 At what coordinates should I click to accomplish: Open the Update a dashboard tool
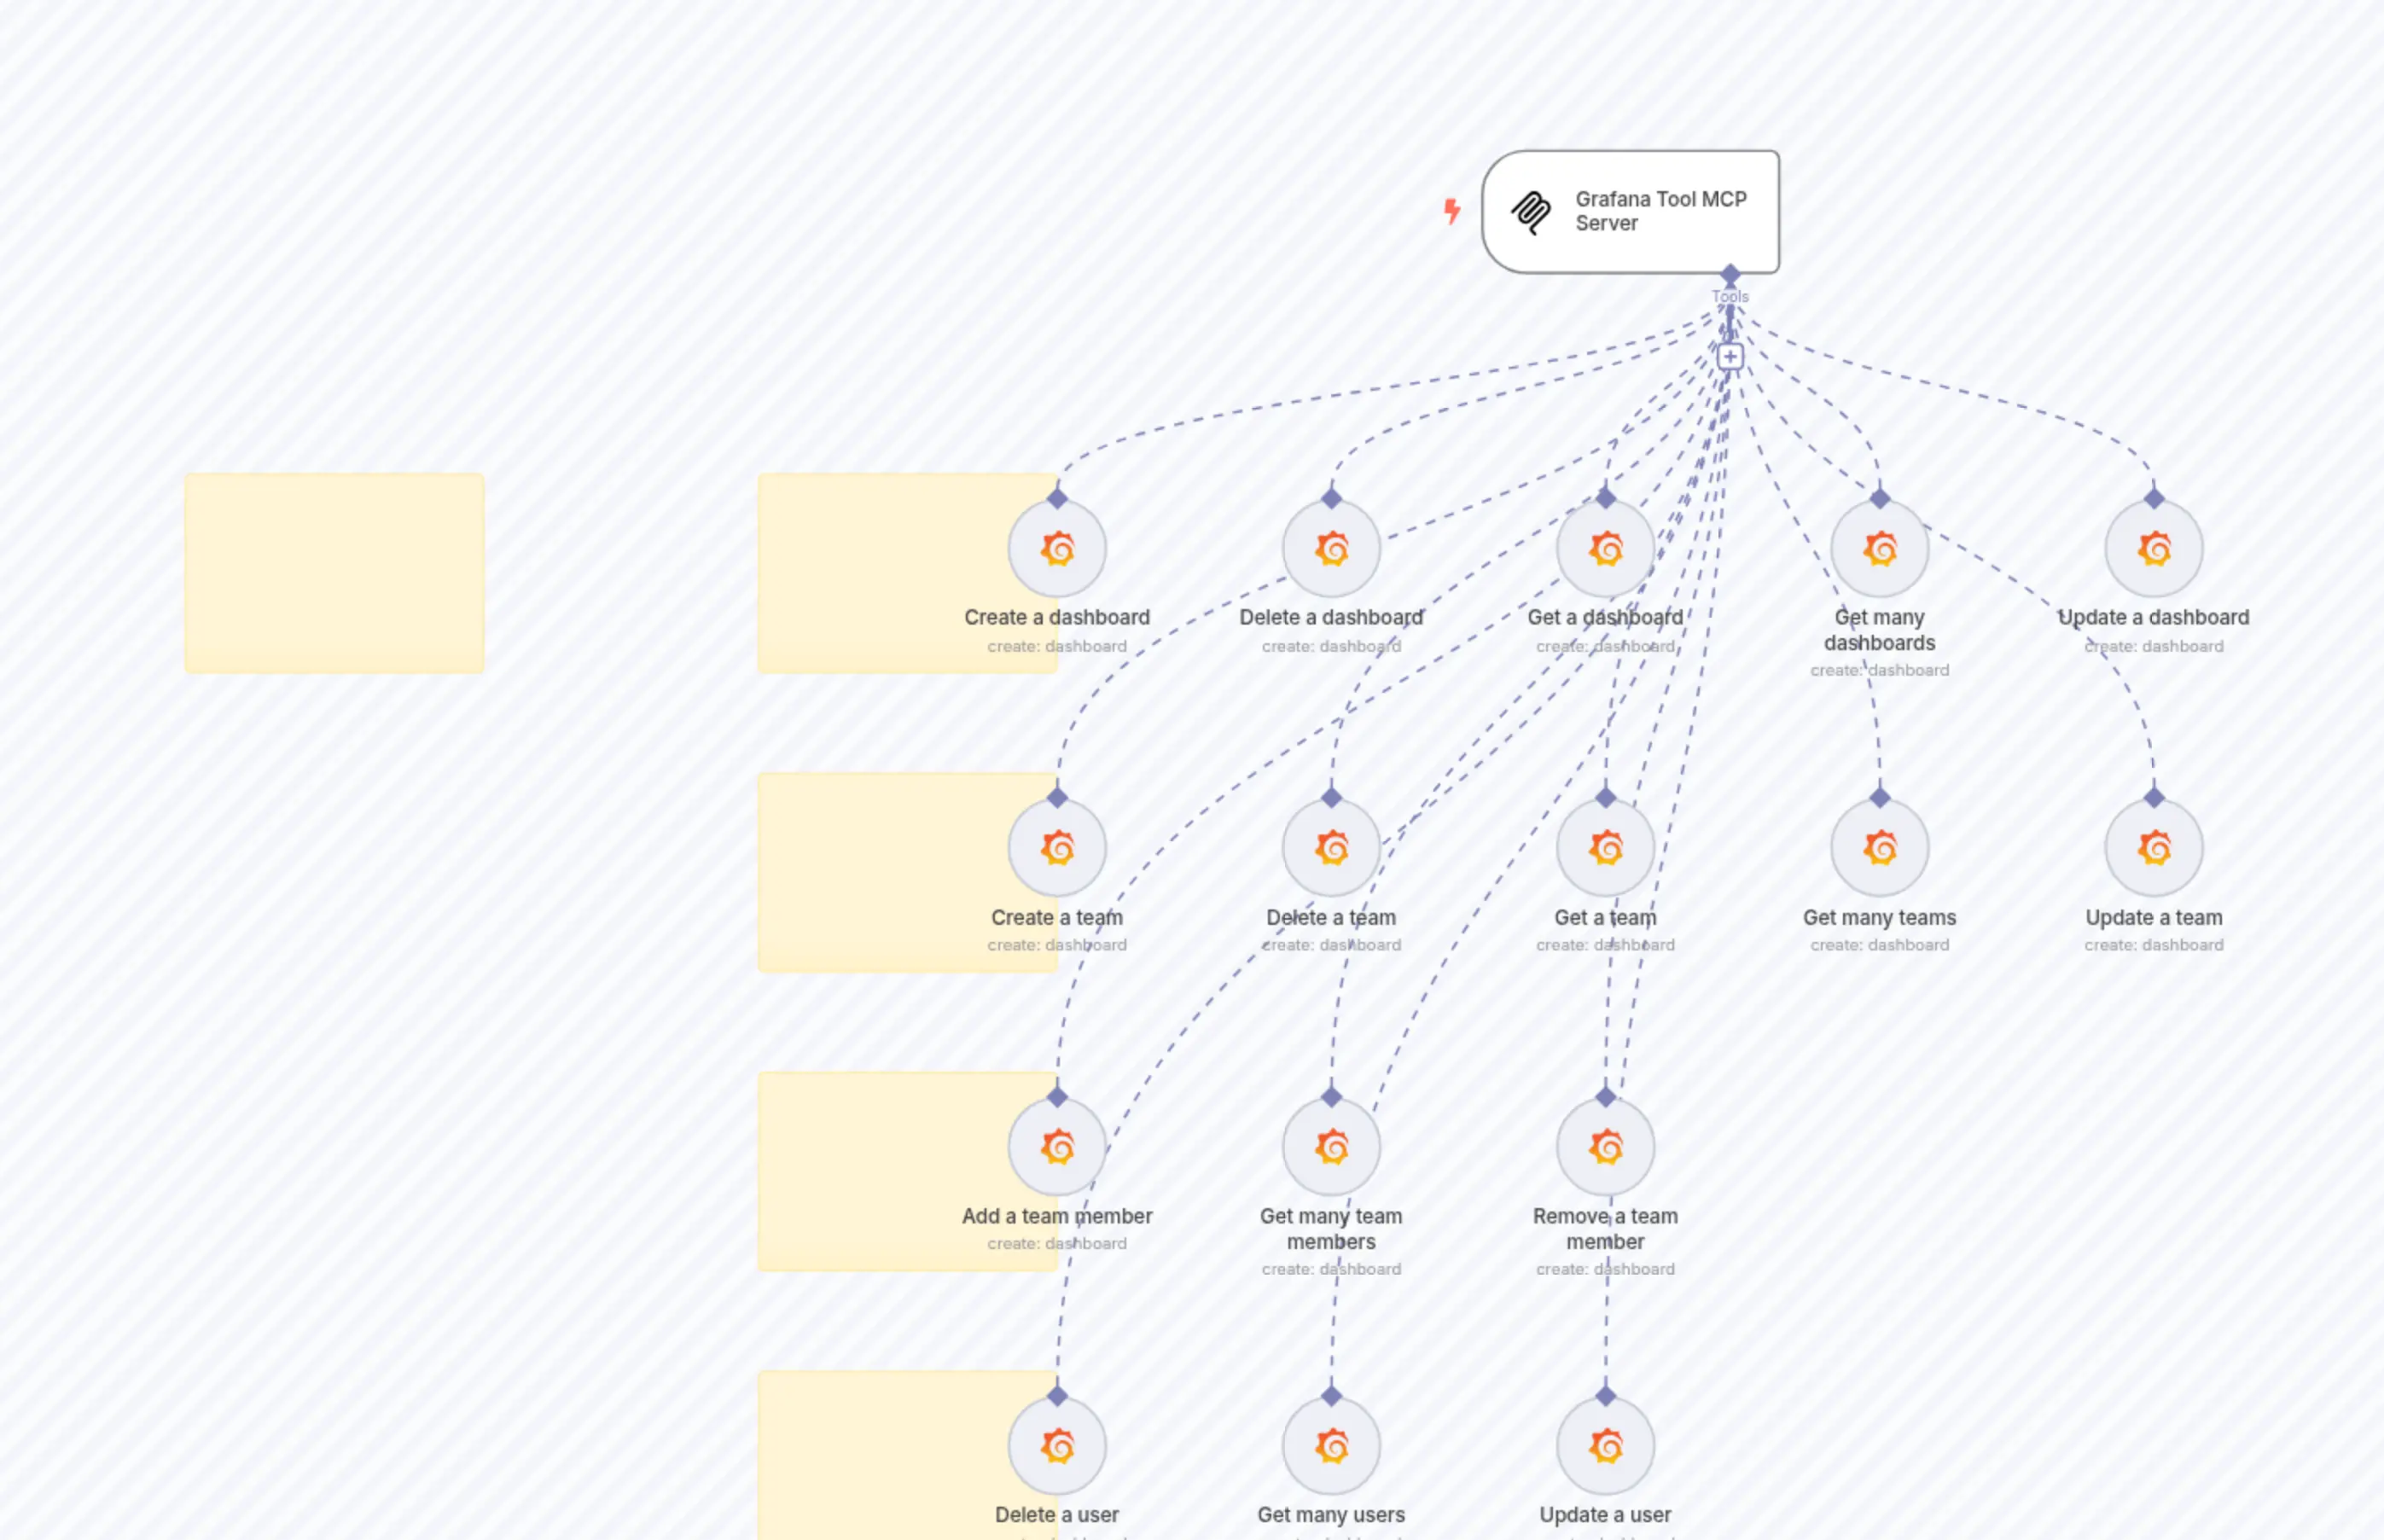click(2152, 546)
